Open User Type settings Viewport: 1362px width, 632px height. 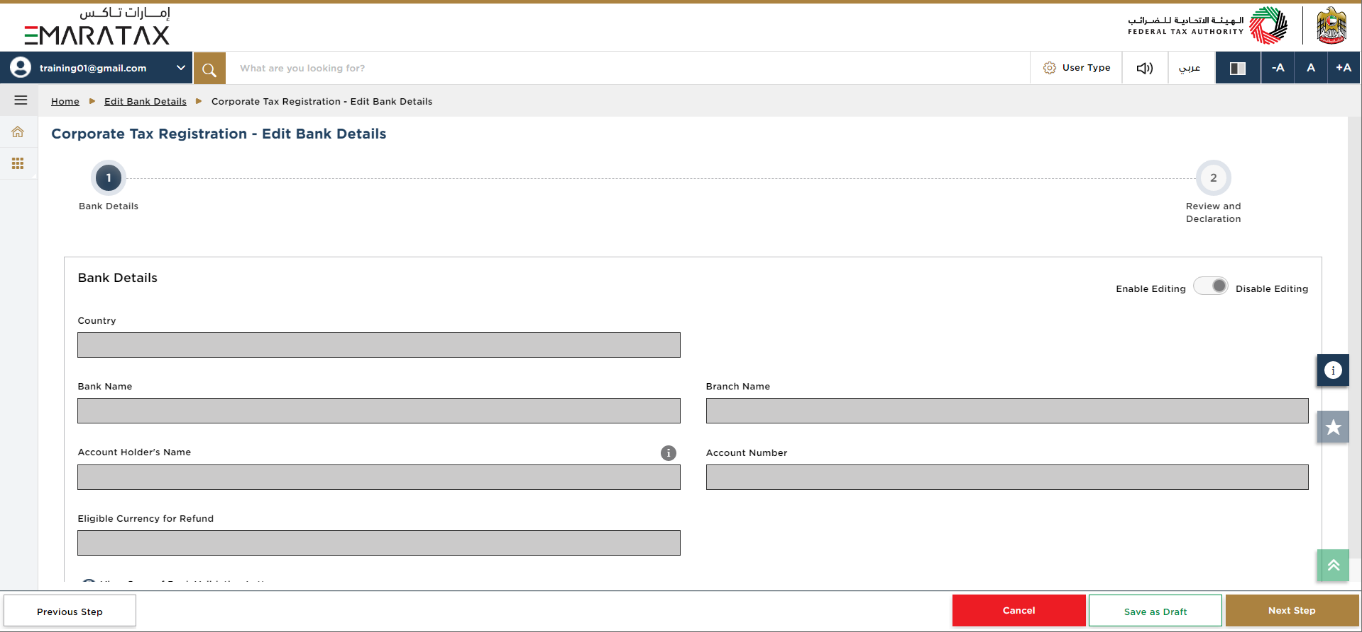pyautogui.click(x=1076, y=68)
